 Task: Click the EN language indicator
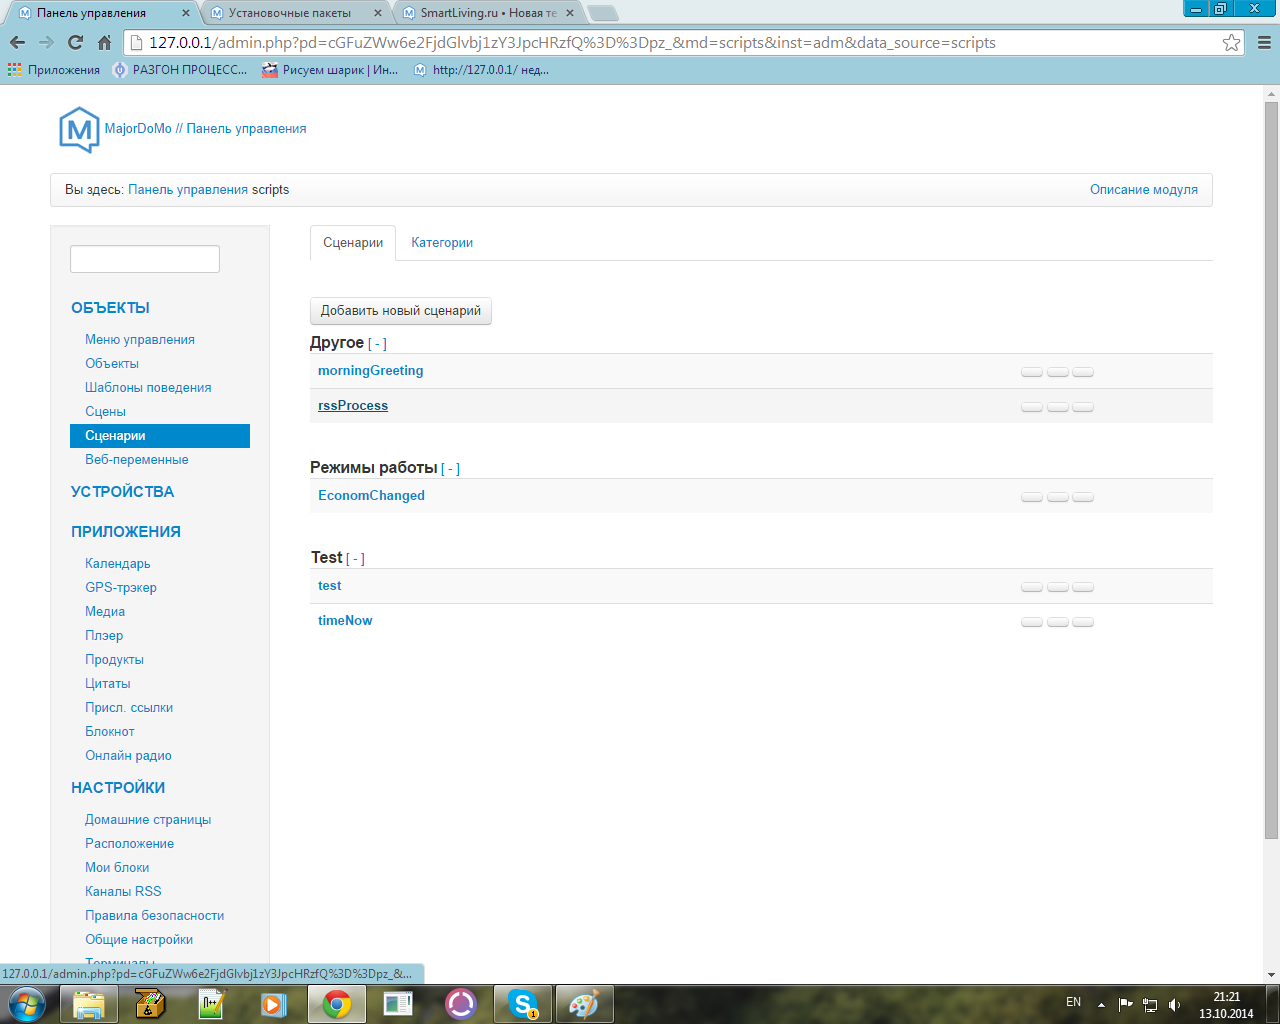point(1073,1002)
